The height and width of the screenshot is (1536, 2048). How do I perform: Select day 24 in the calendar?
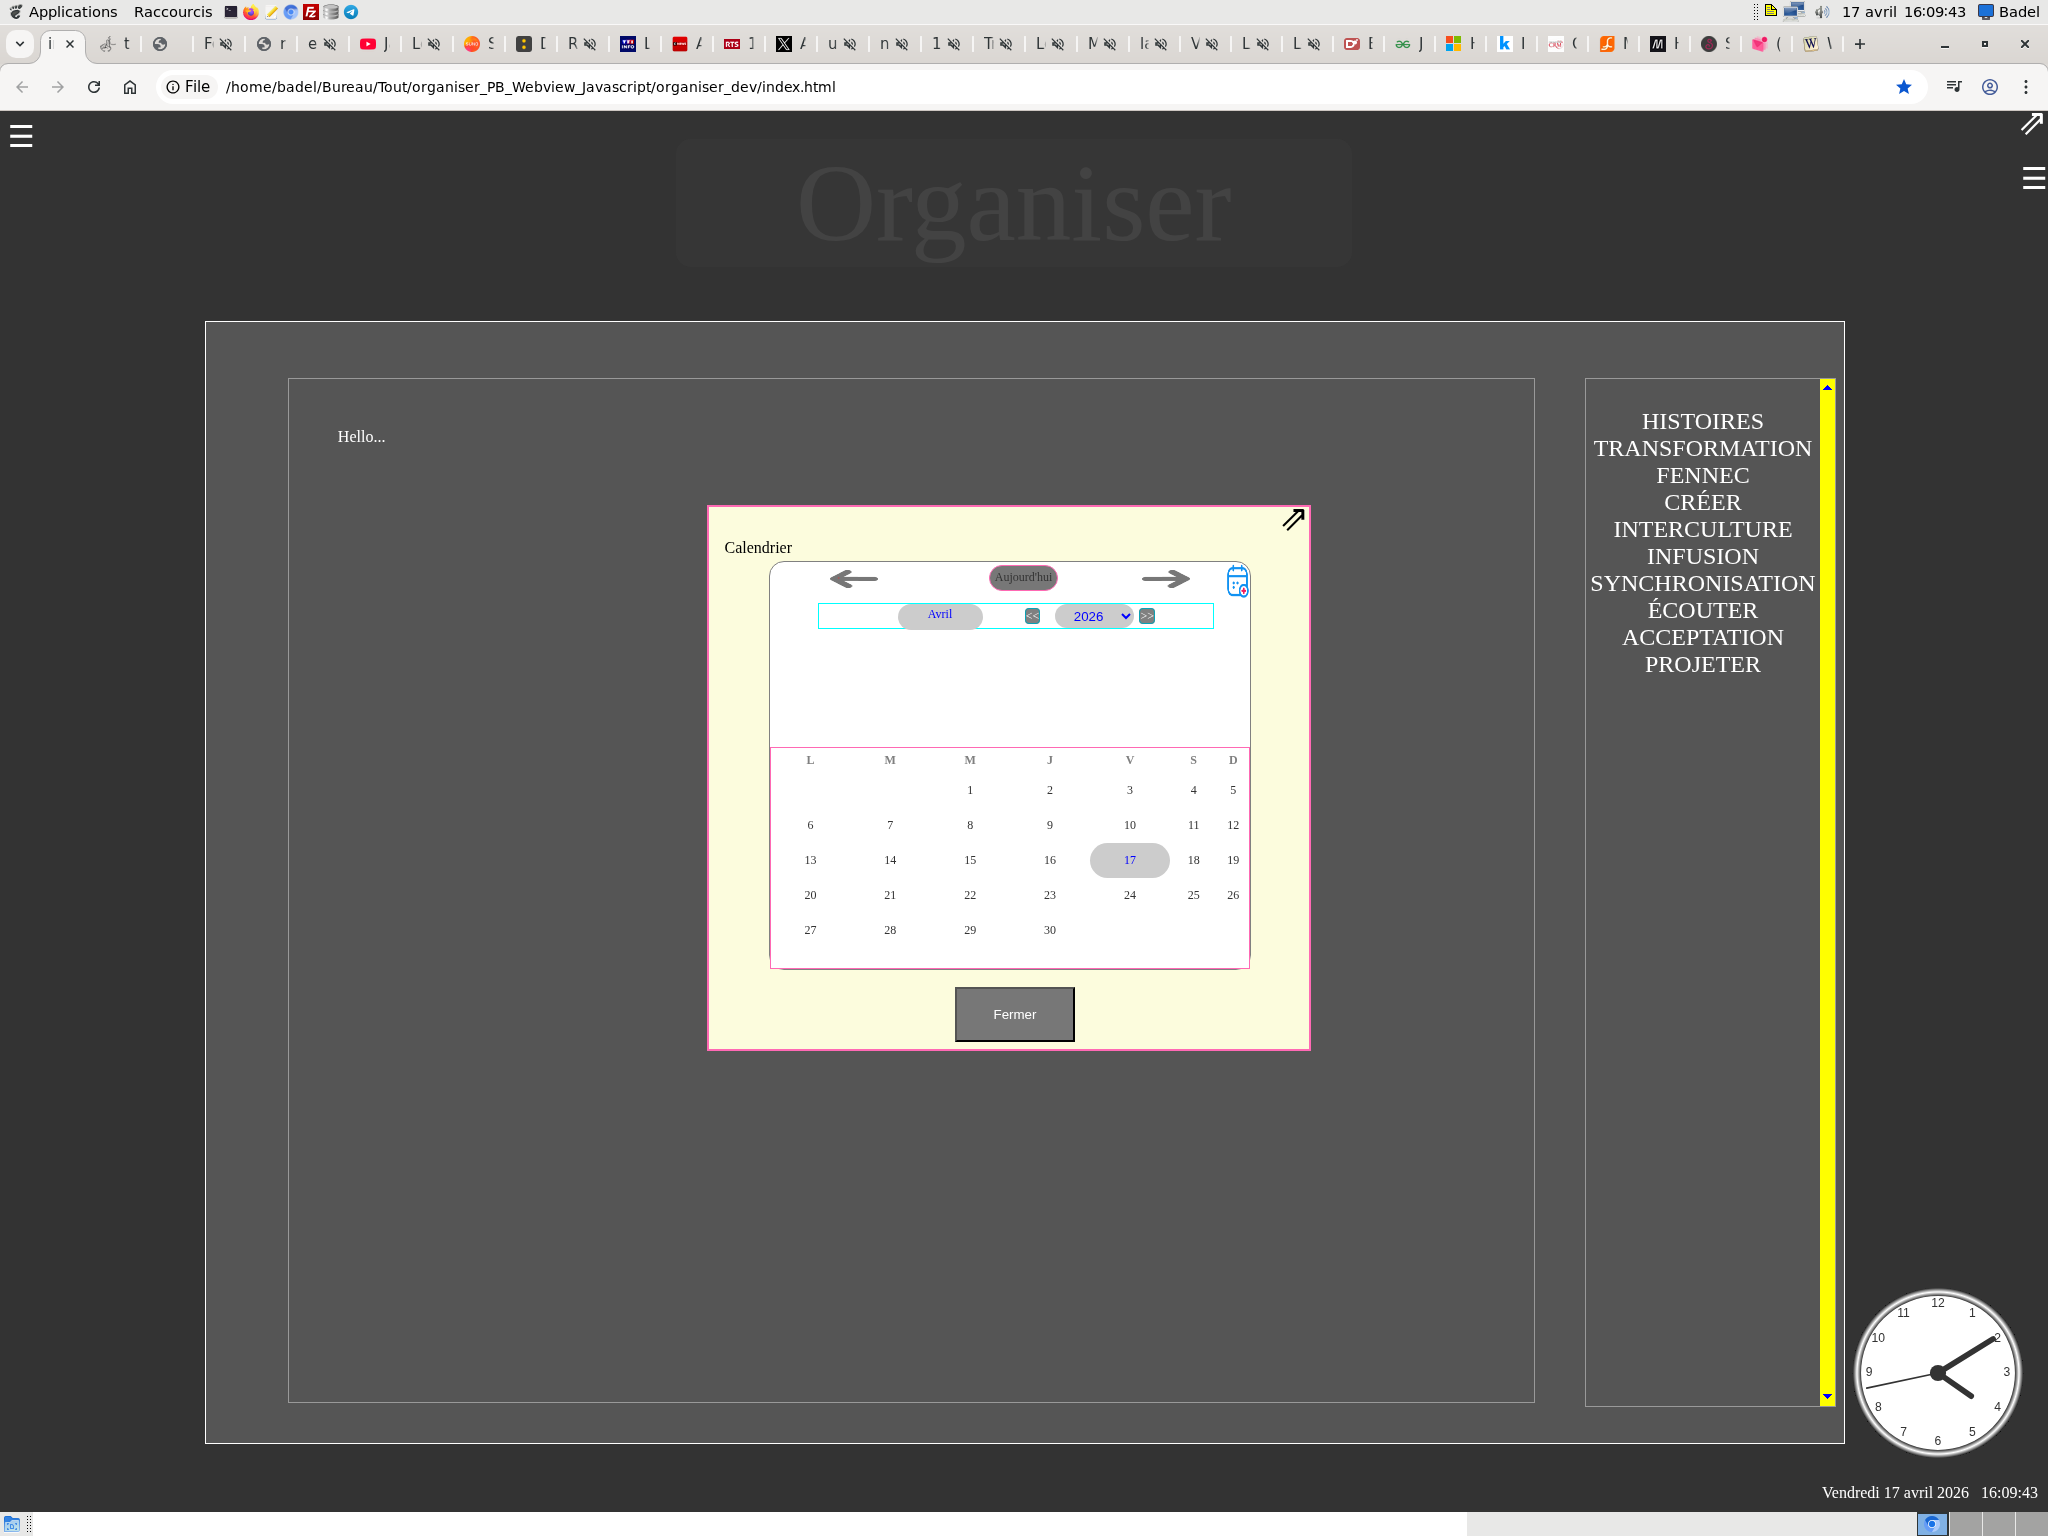[1129, 895]
